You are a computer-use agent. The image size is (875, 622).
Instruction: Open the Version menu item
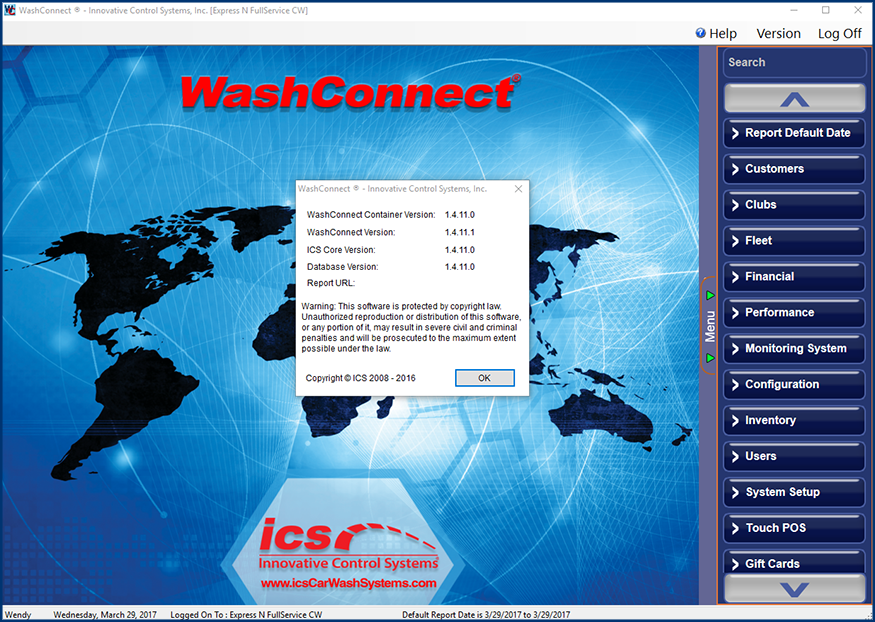click(778, 33)
